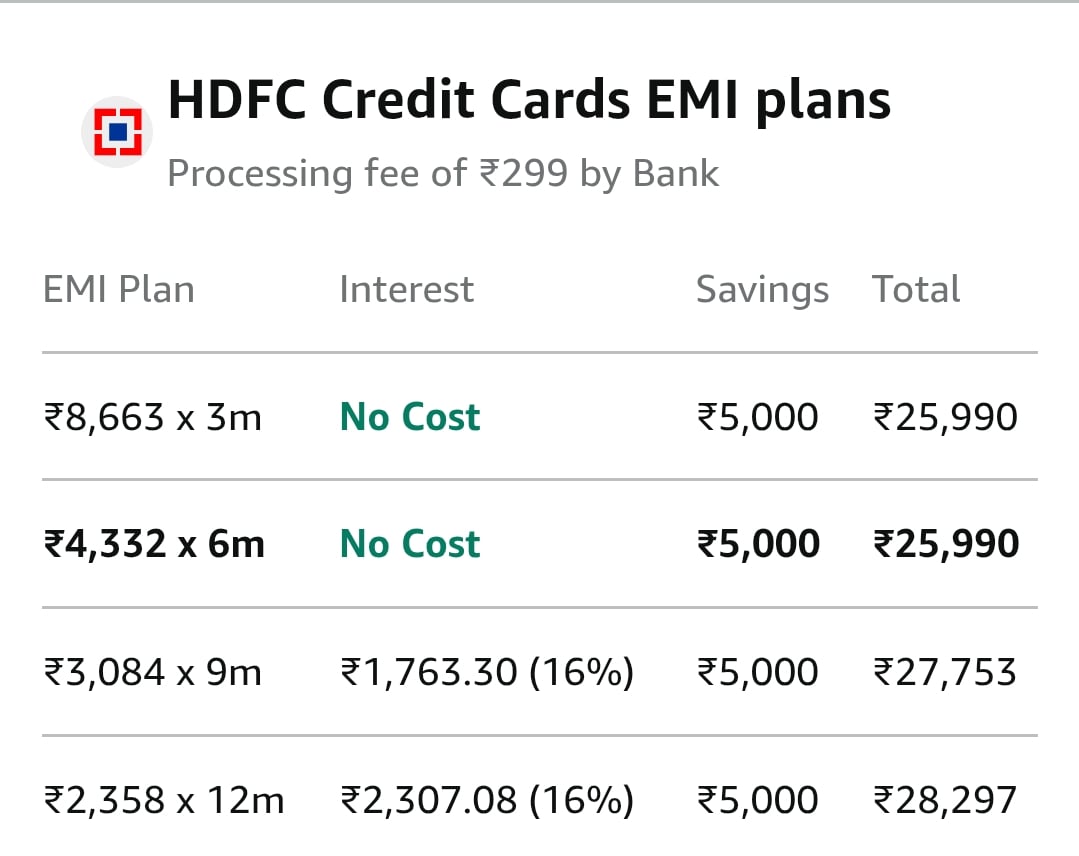
Task: Click ₹2,307.08 (16%) interest value
Action: point(487,800)
